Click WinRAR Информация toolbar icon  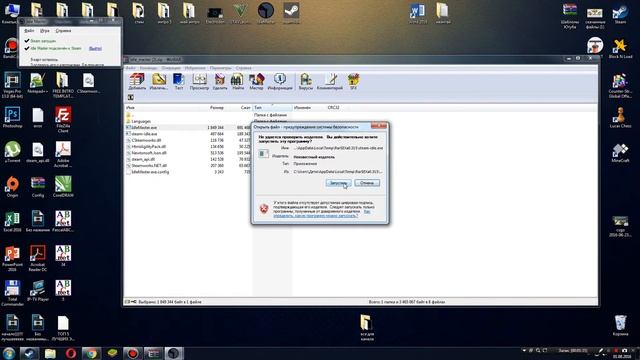coord(280,82)
